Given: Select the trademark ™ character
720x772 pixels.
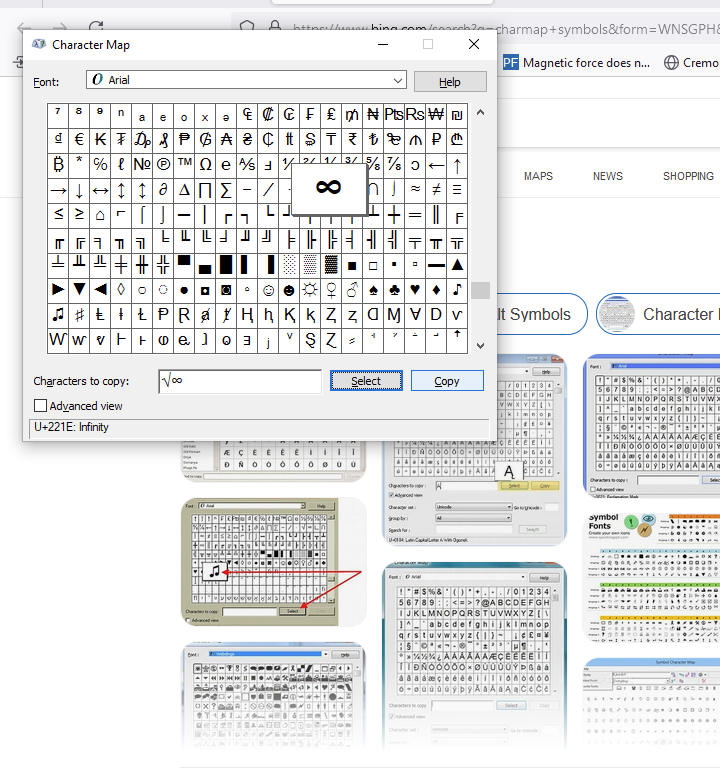Looking at the screenshot, I should pyautogui.click(x=184, y=165).
